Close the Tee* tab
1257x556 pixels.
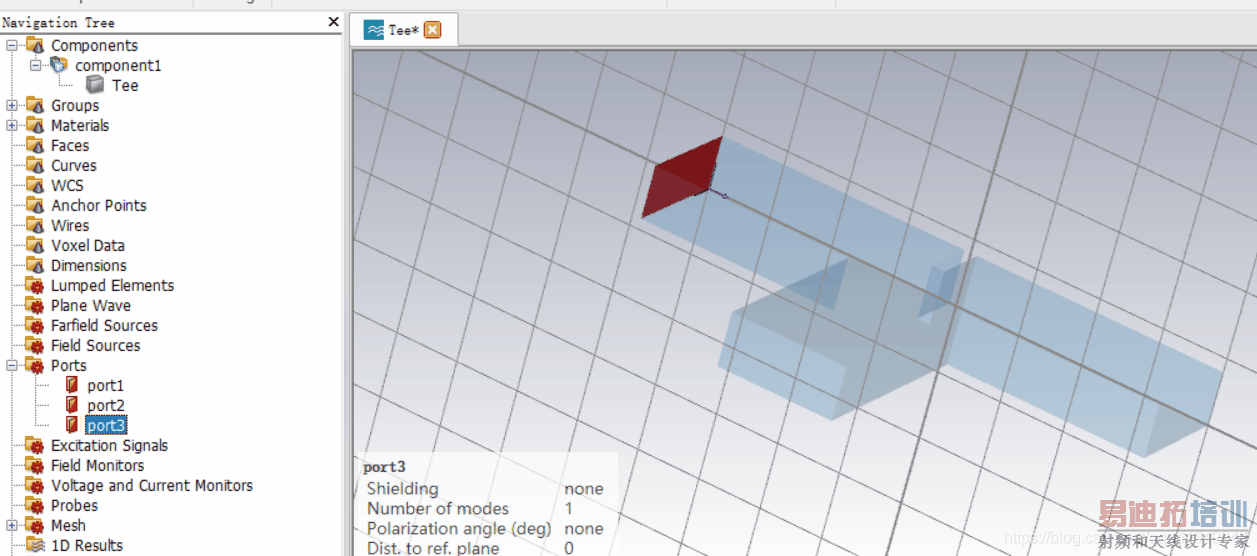[x=432, y=30]
